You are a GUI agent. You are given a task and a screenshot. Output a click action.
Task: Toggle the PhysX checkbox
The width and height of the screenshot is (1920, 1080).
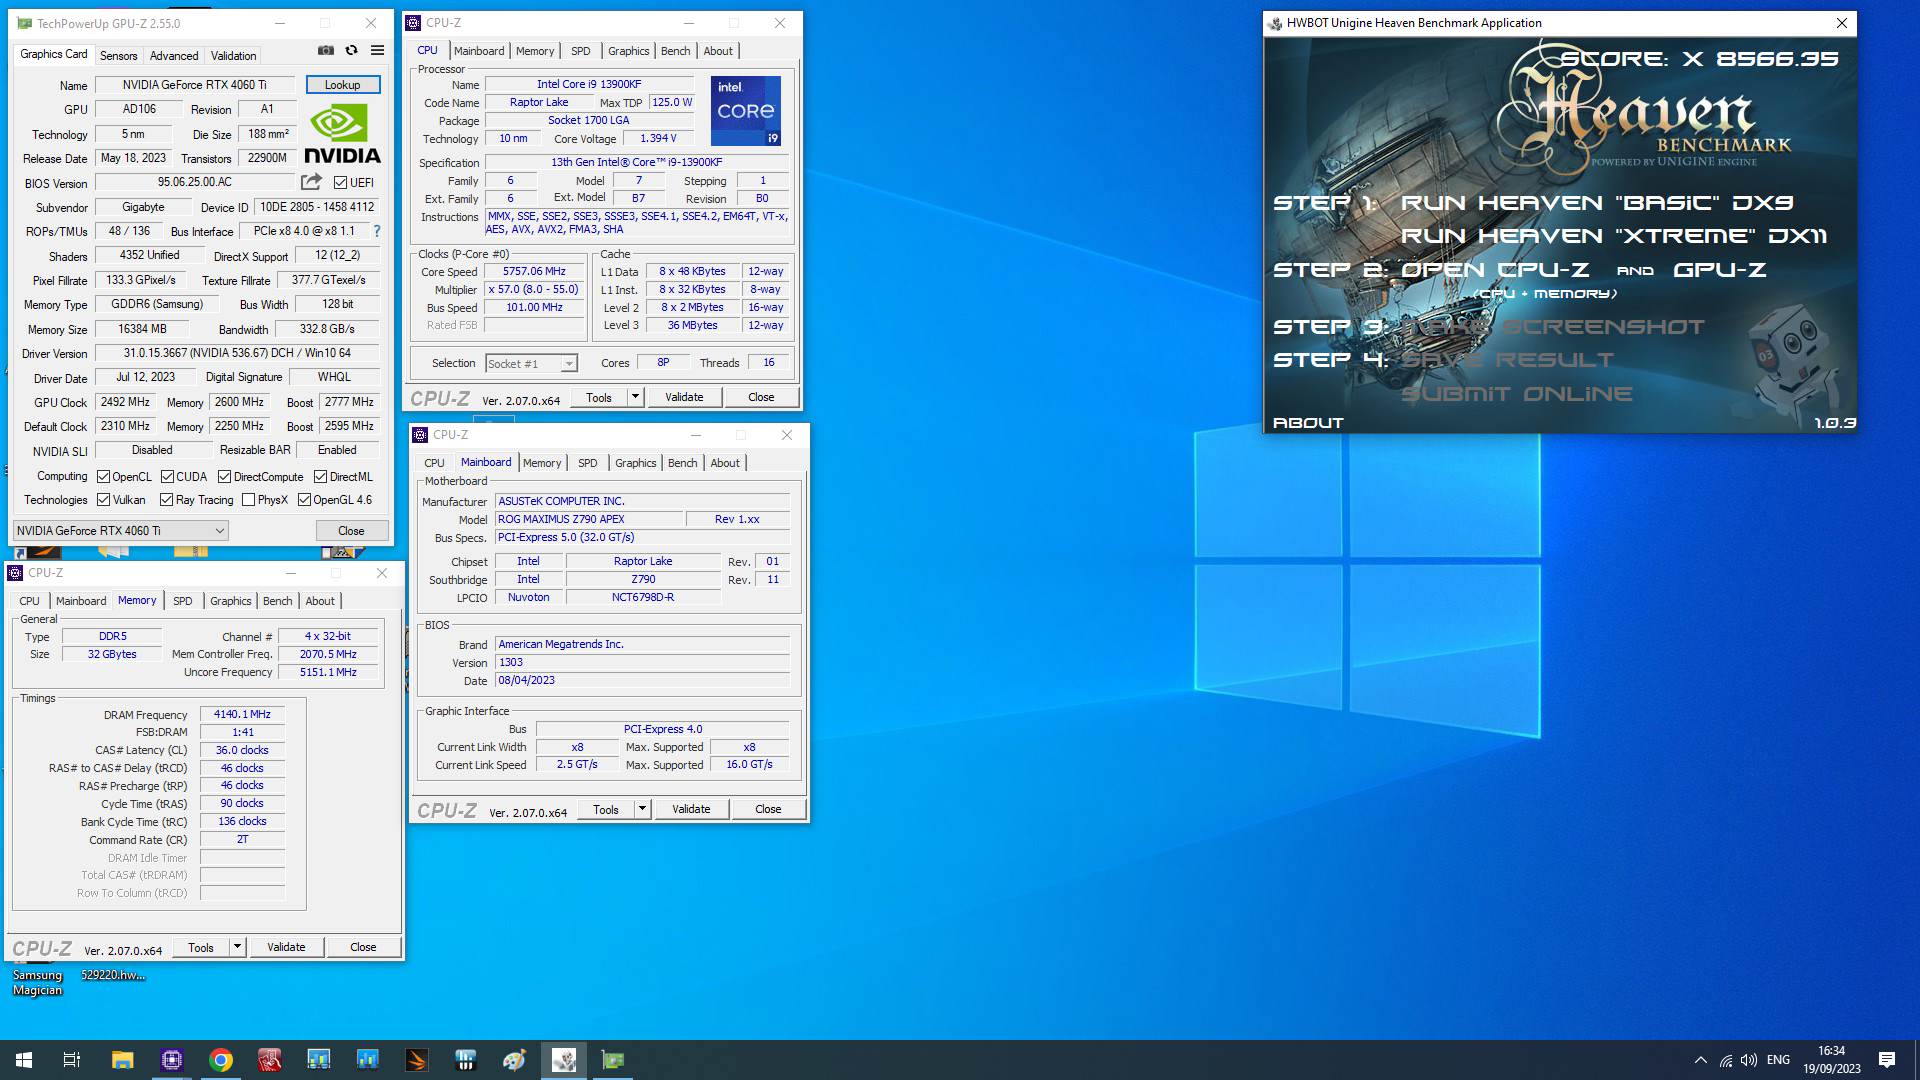click(248, 500)
